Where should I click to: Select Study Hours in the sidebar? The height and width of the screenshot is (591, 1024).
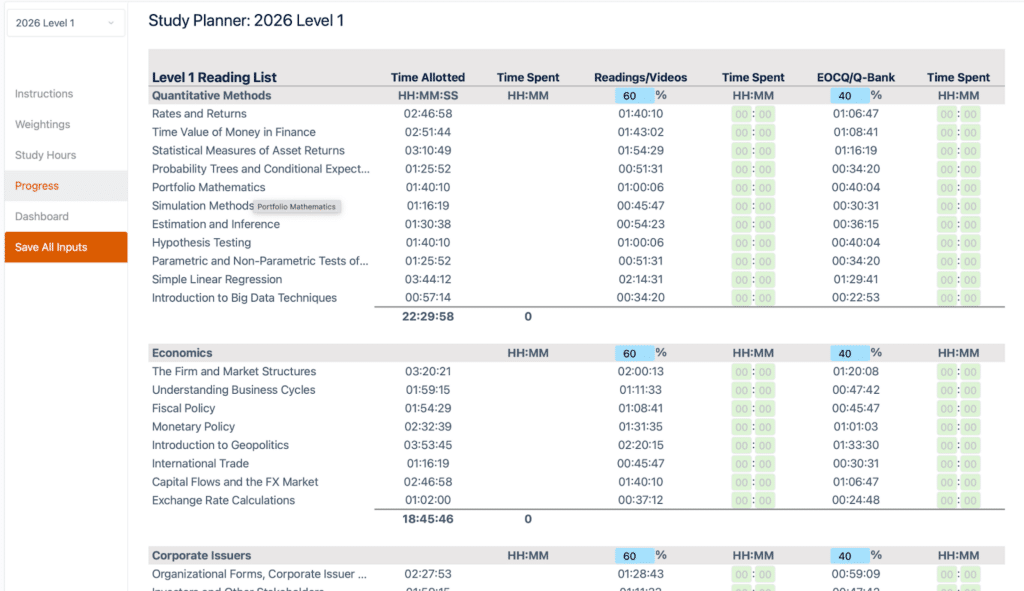46,155
